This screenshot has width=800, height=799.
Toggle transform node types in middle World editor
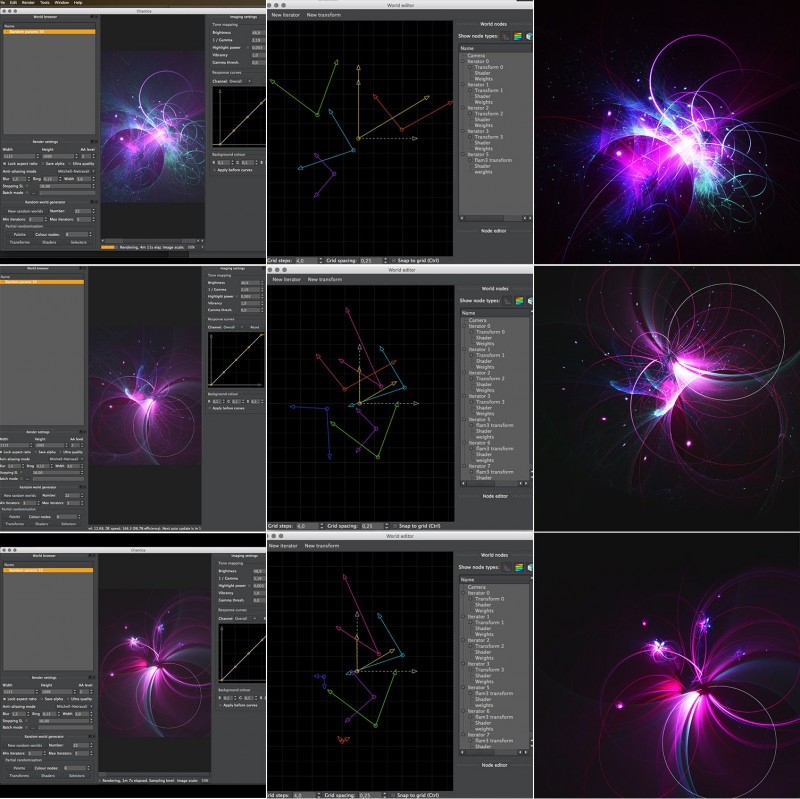tap(507, 301)
